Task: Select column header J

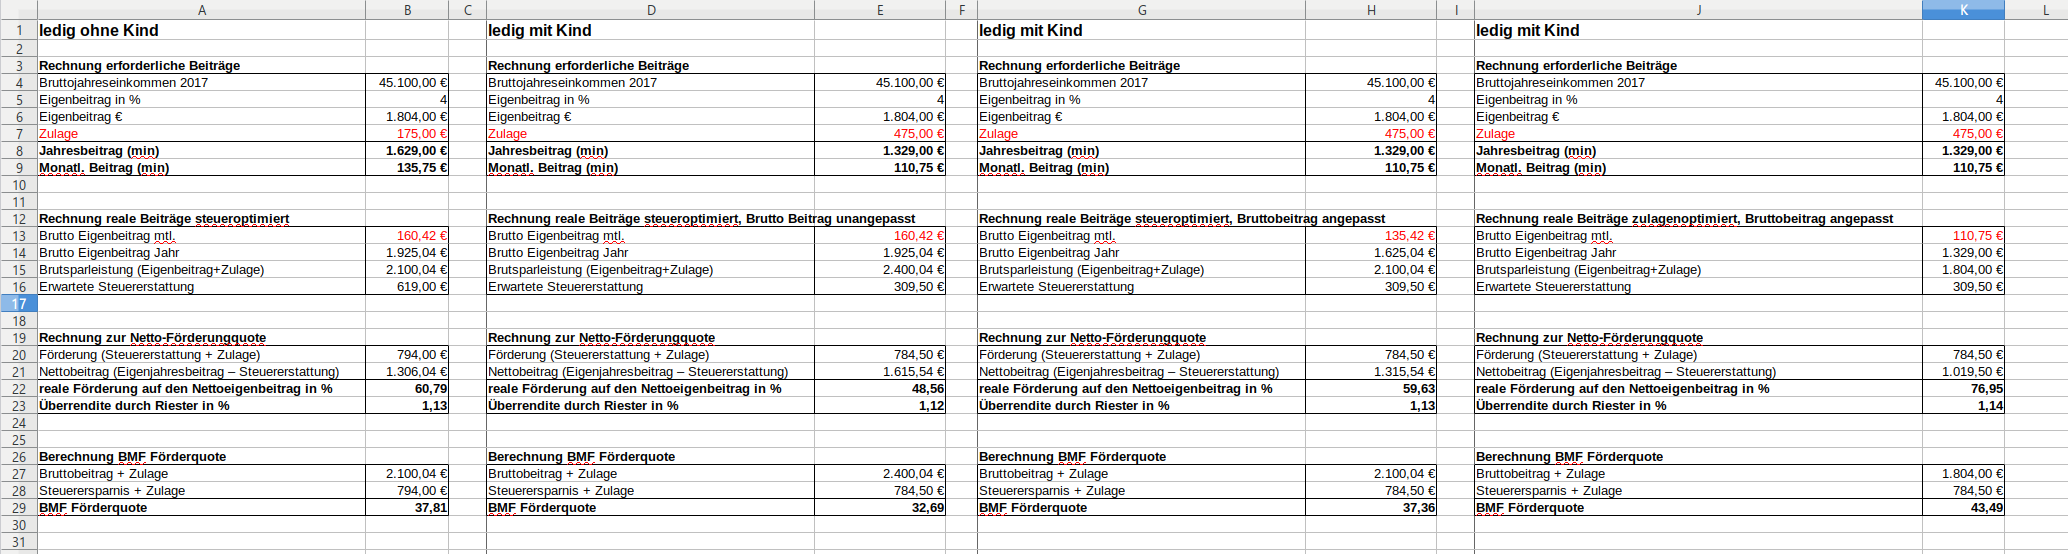Action: [x=1699, y=10]
